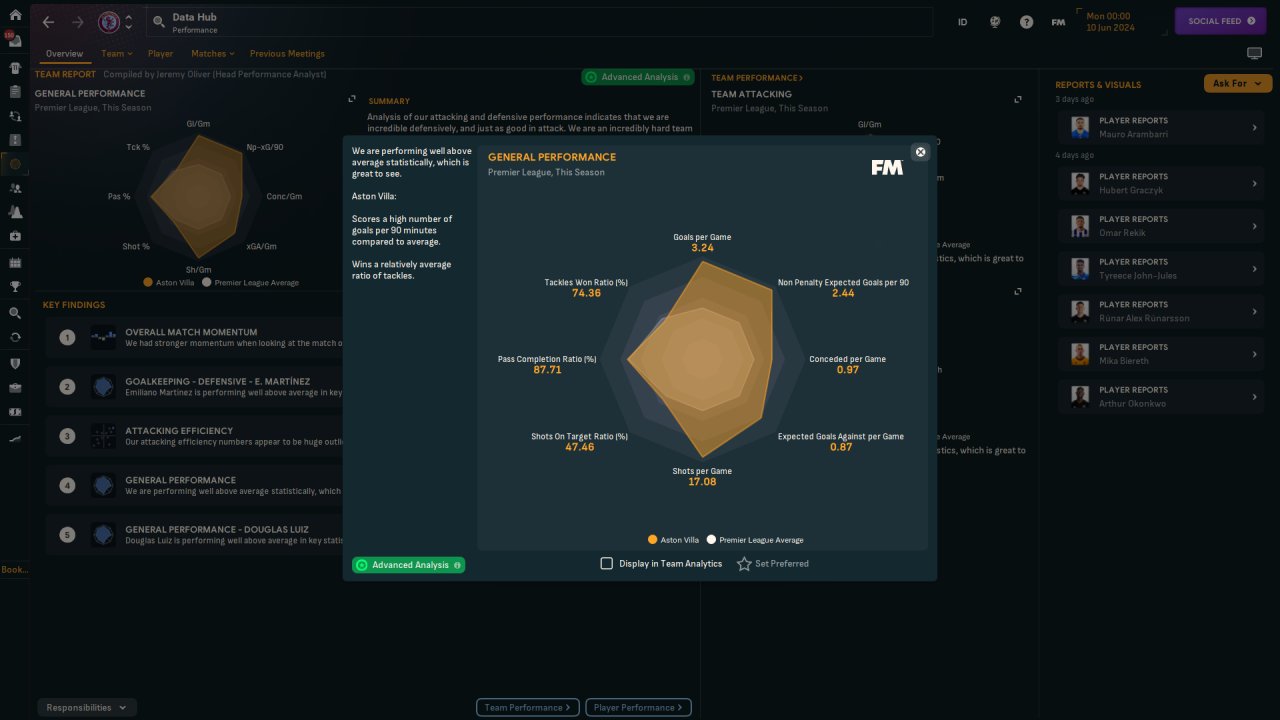Click the Aston Villa orange legend swatch in popup
The height and width of the screenshot is (720, 1280).
coord(653,539)
